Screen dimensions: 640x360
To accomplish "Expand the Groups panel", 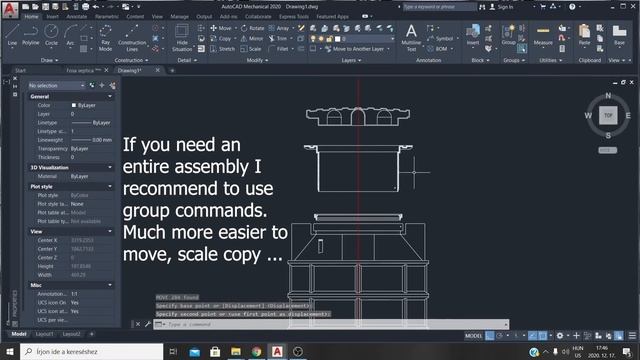I will click(514, 60).
